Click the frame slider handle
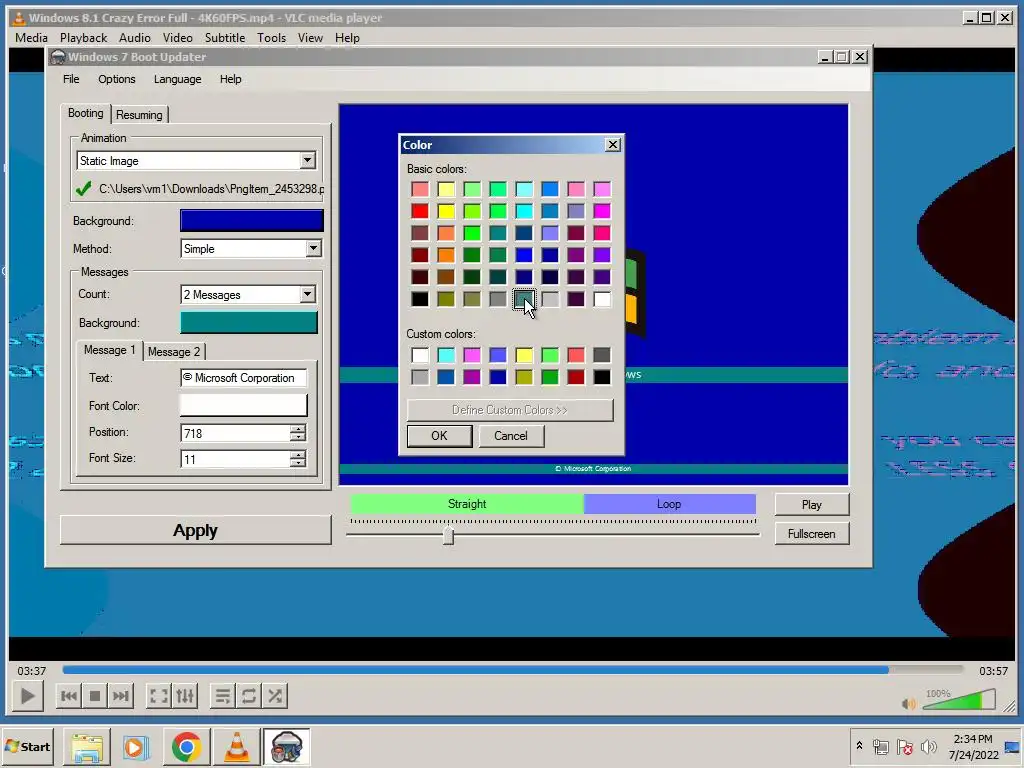1024x768 pixels. (448, 536)
